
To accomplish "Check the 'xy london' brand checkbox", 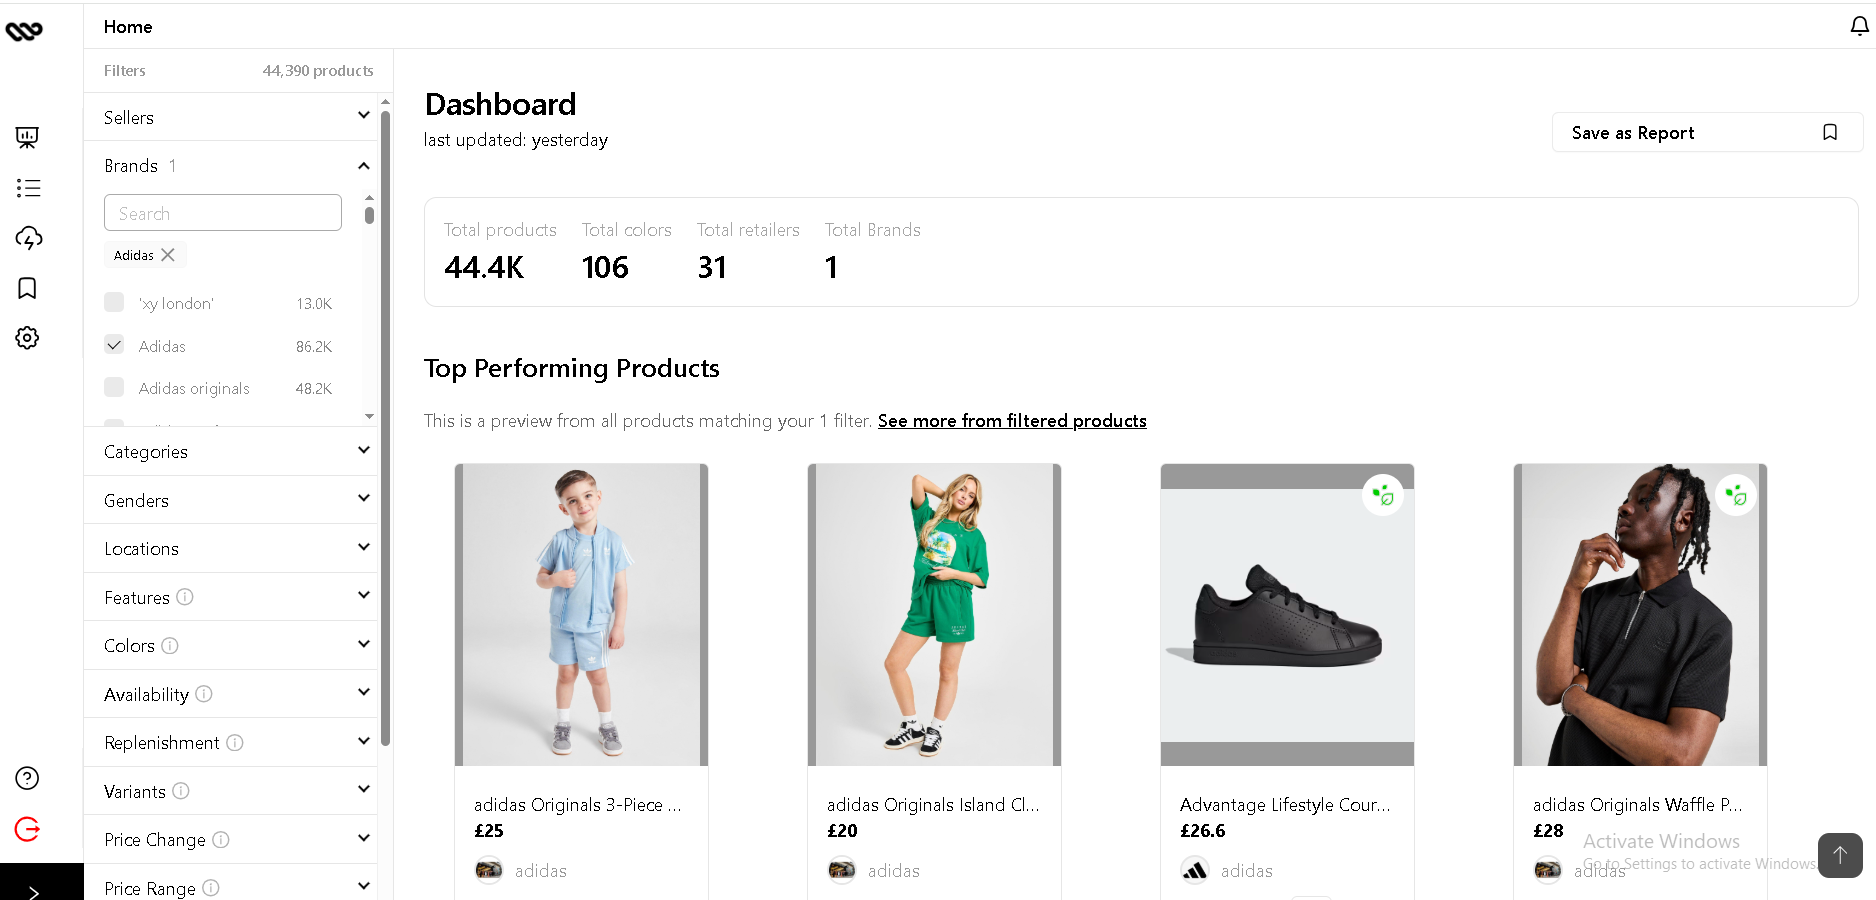I will point(114,302).
